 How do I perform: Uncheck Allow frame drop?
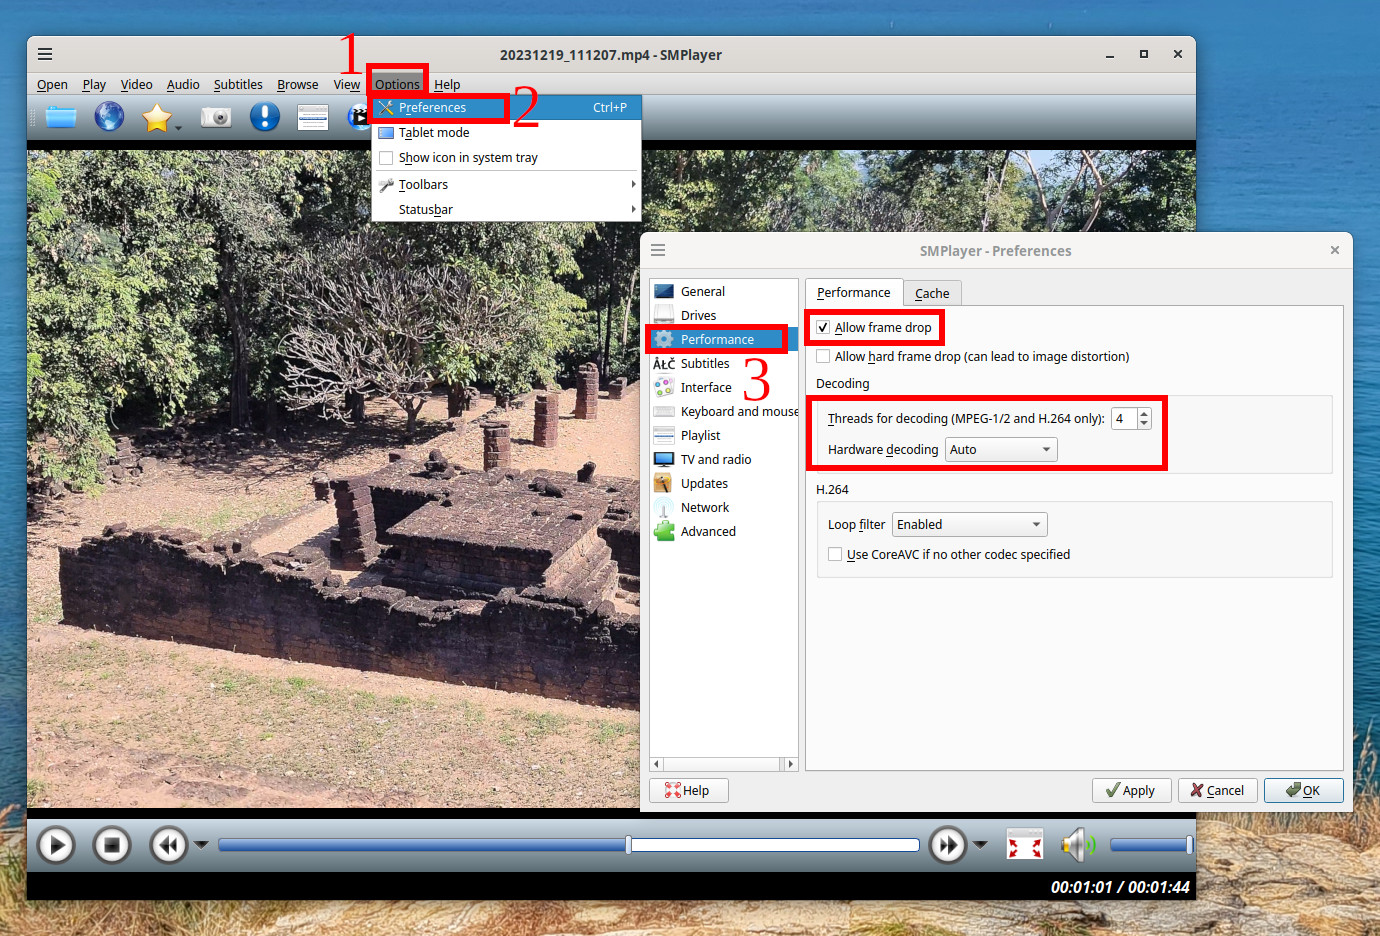coord(823,328)
